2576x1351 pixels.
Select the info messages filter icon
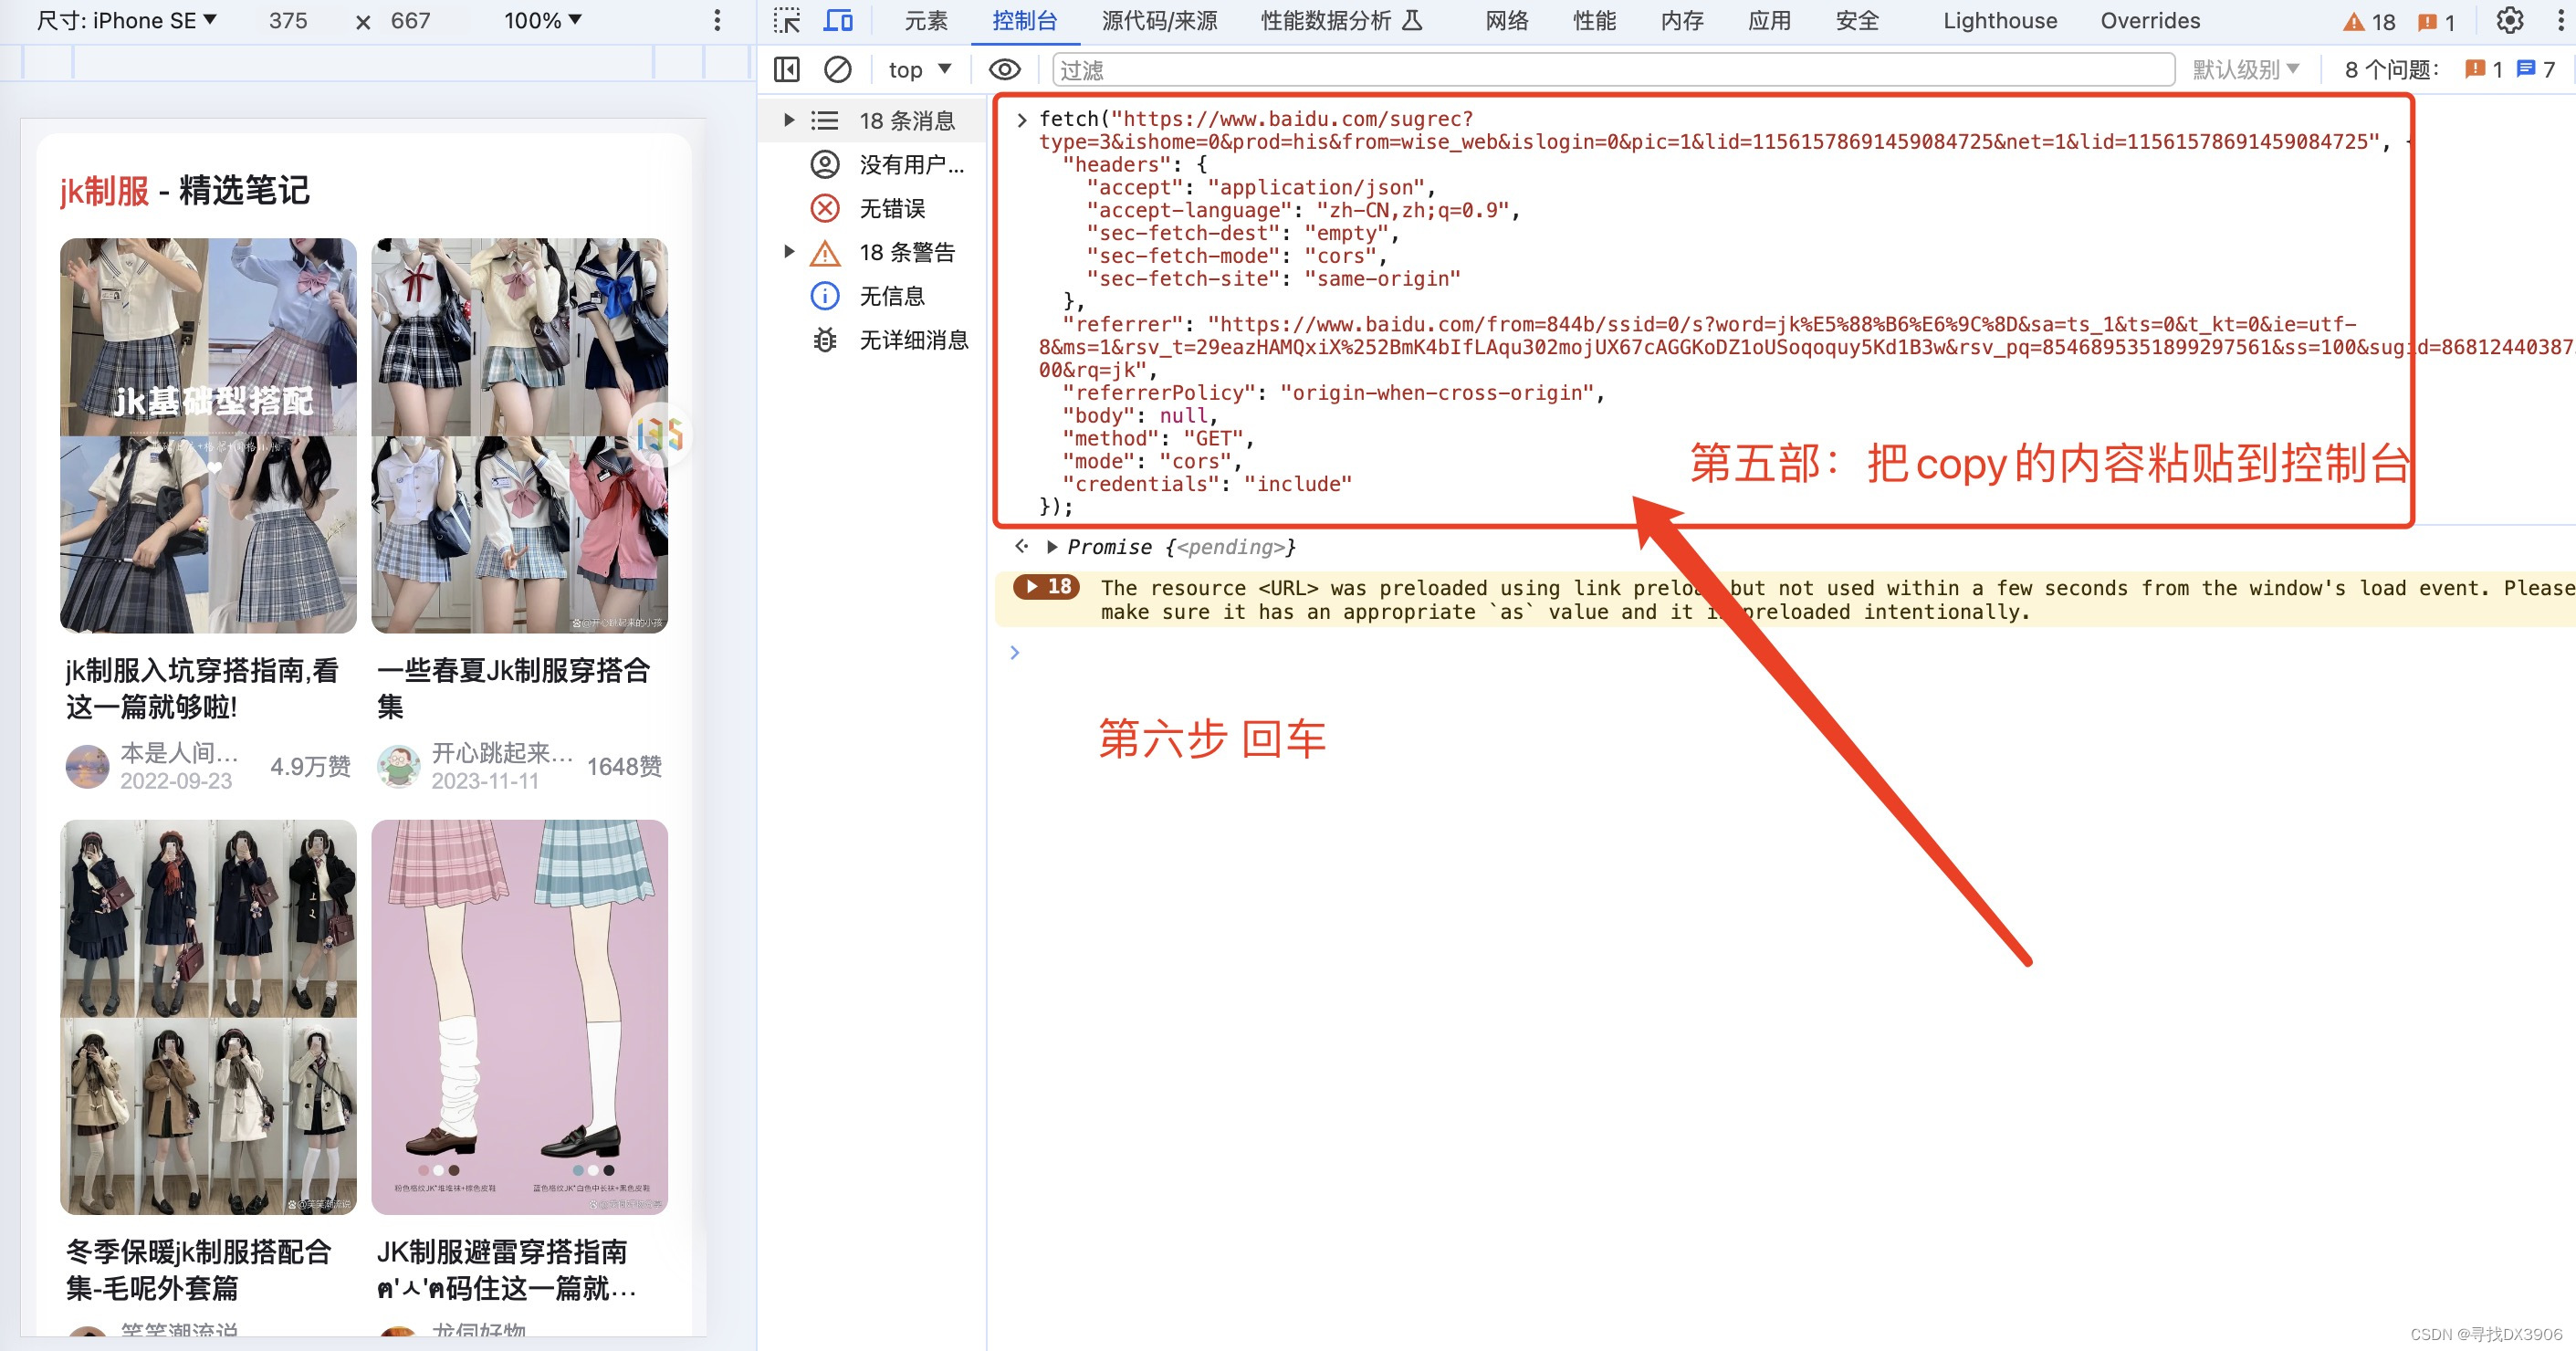click(x=824, y=296)
